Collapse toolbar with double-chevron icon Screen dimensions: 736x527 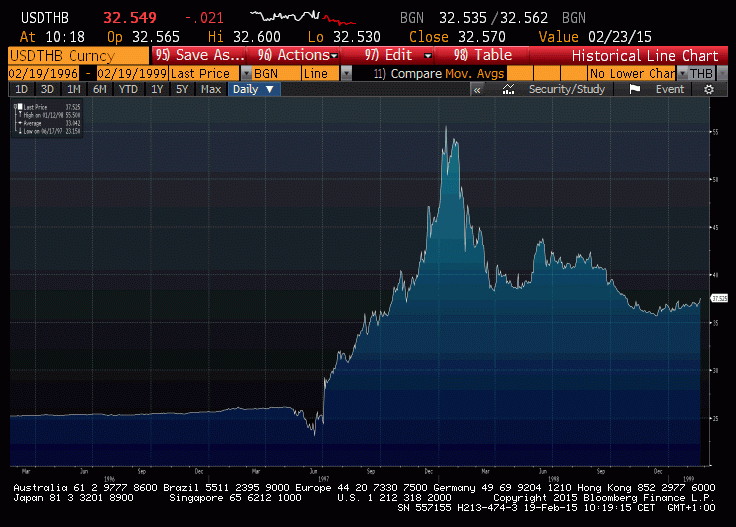coord(477,90)
